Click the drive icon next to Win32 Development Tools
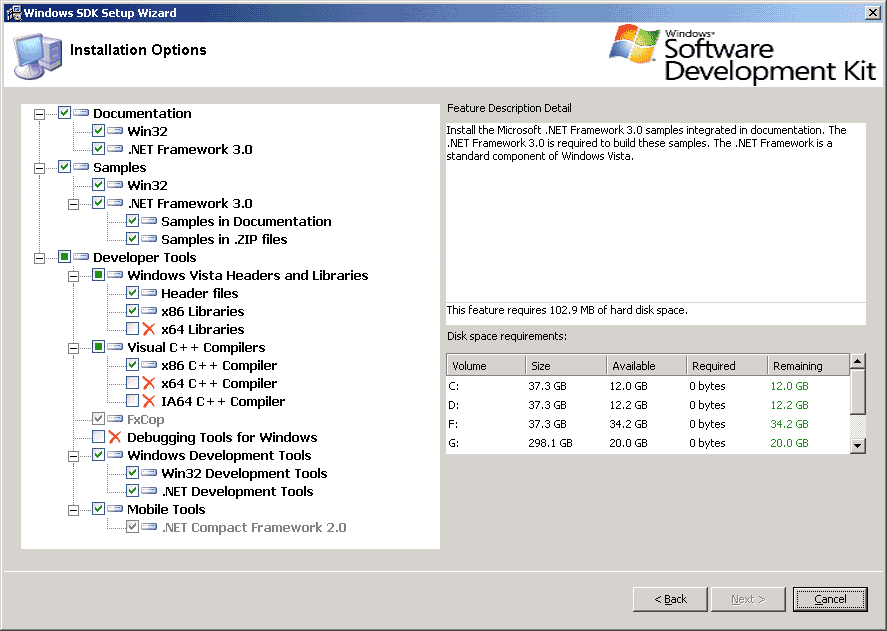 point(149,473)
